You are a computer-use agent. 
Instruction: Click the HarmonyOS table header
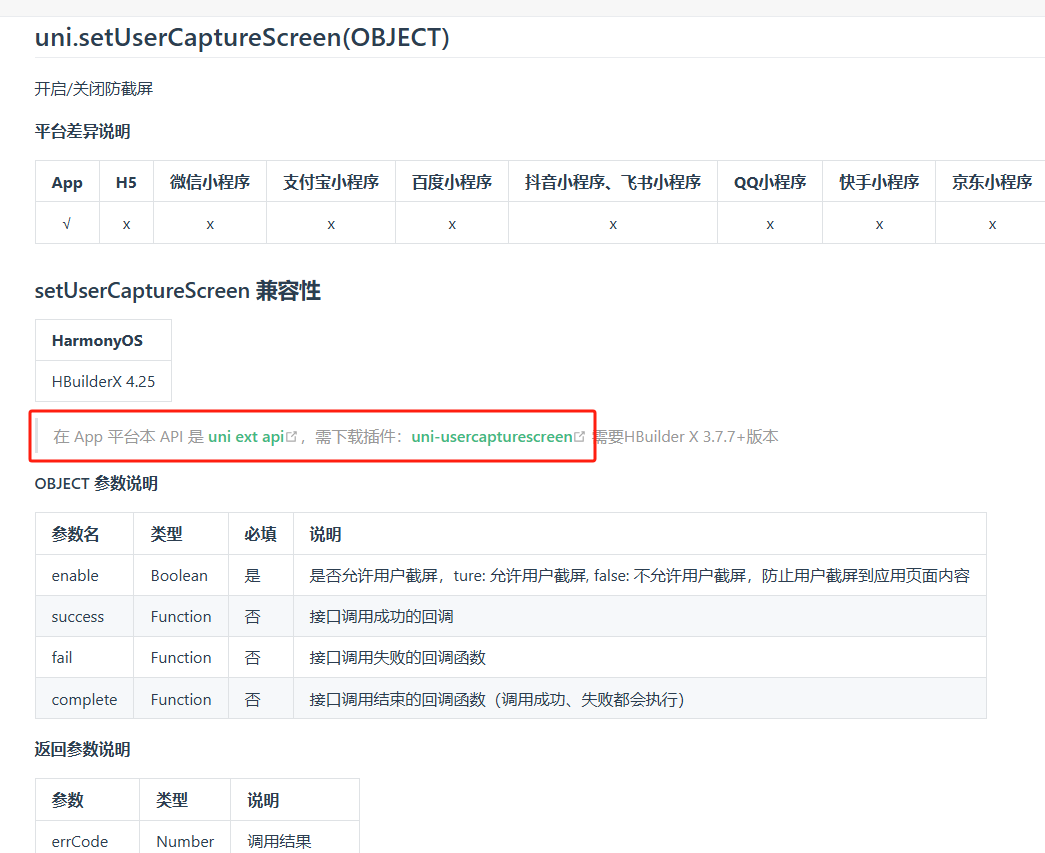[x=103, y=341]
